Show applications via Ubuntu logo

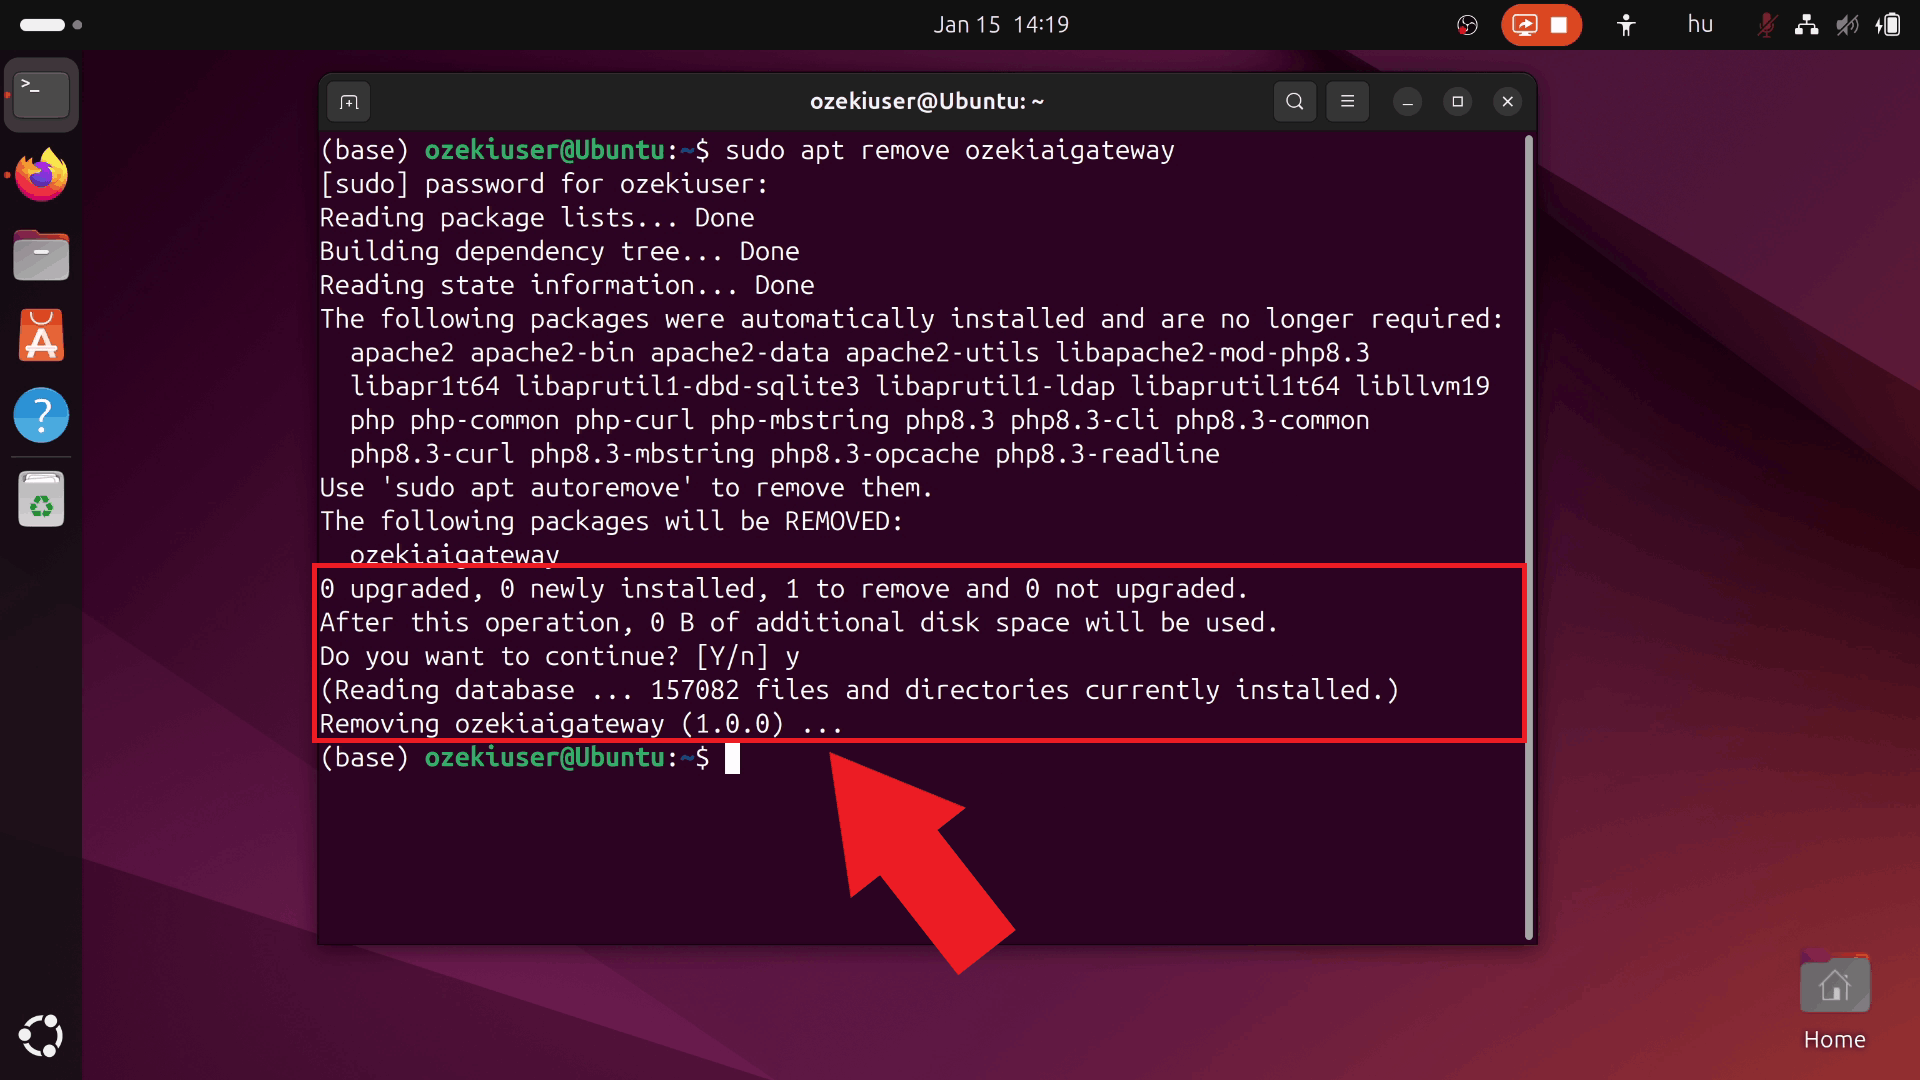point(41,1036)
